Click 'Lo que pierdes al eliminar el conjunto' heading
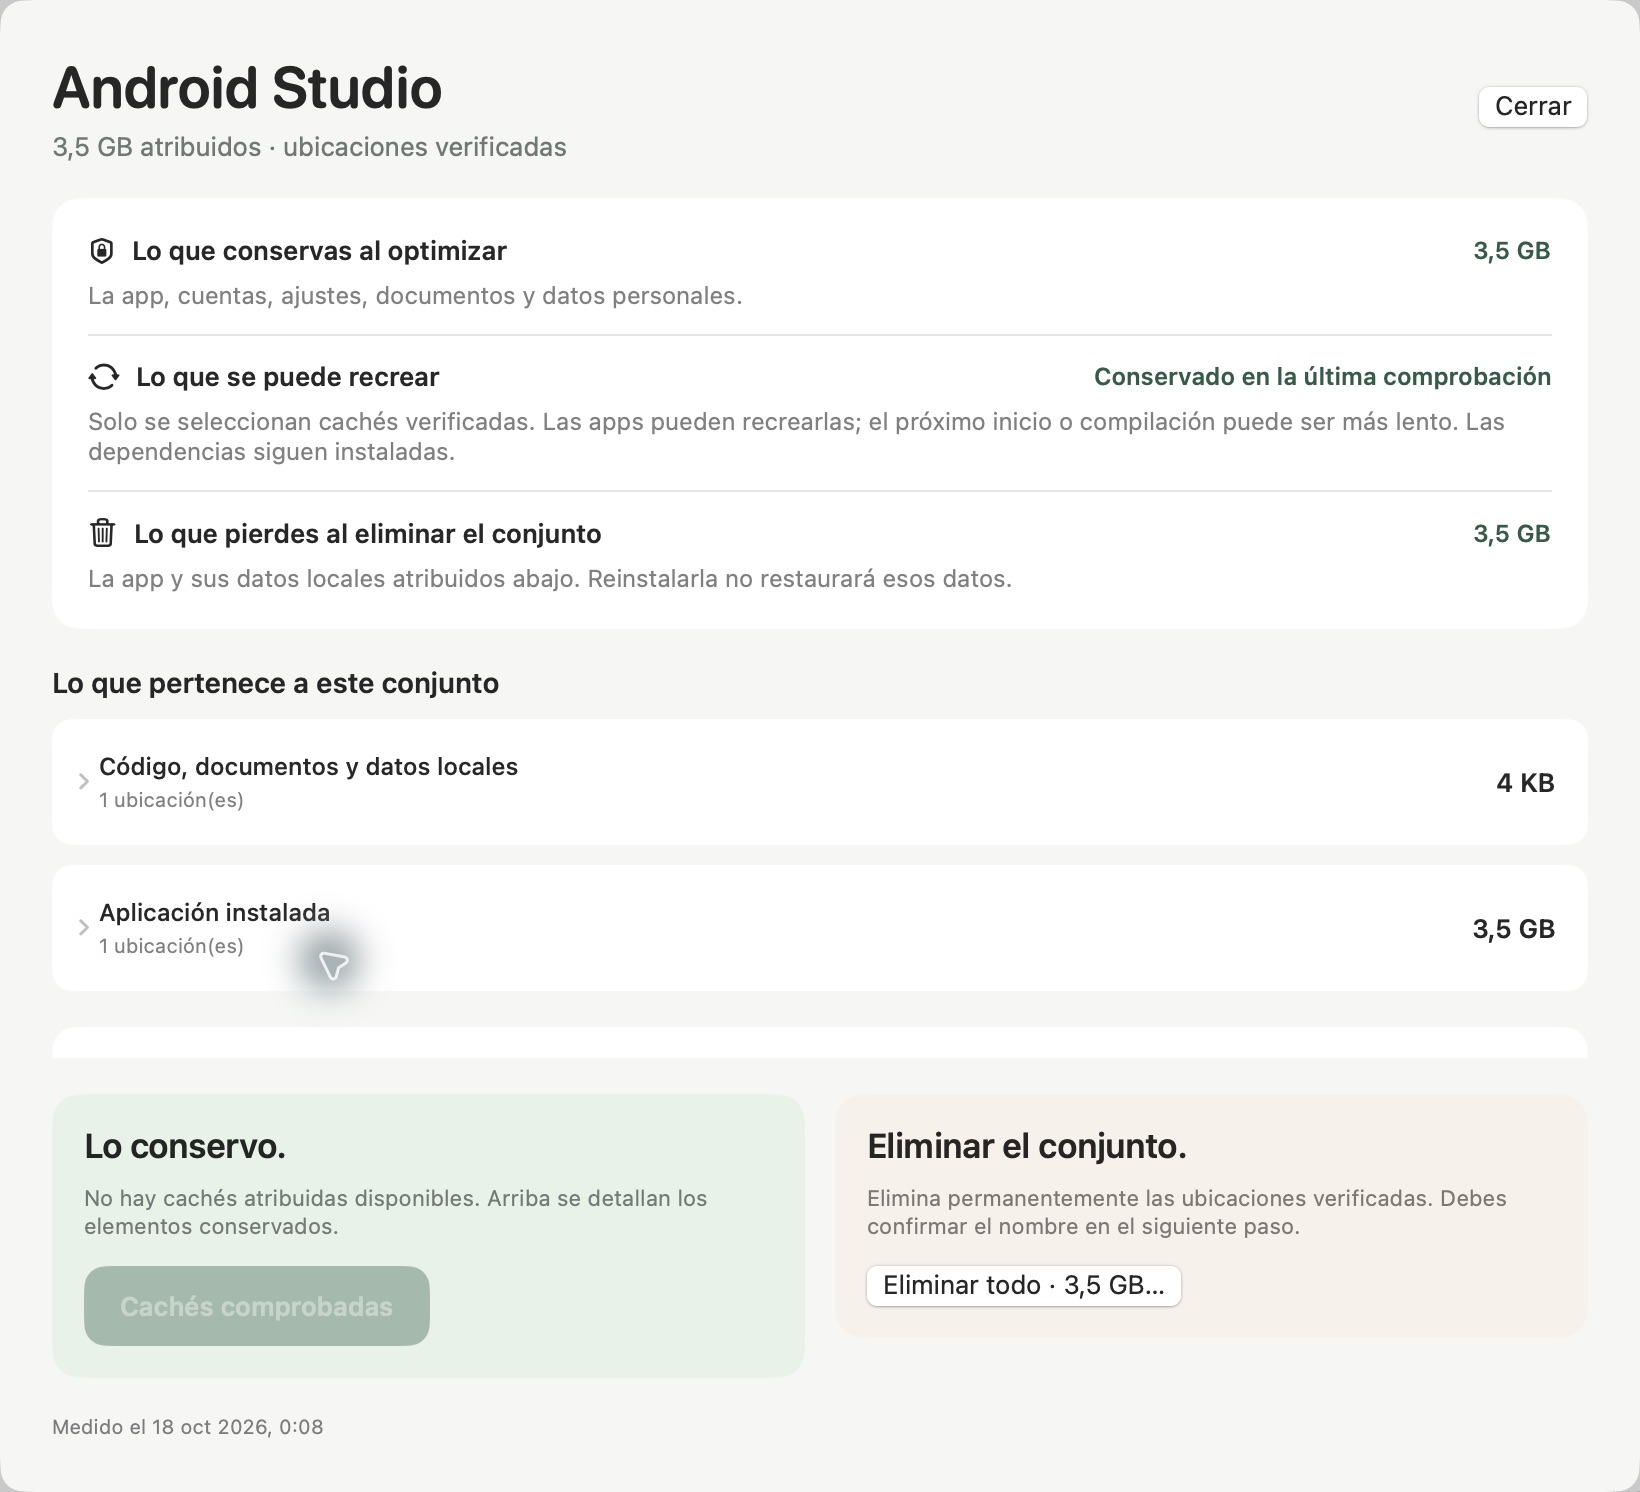 [368, 534]
